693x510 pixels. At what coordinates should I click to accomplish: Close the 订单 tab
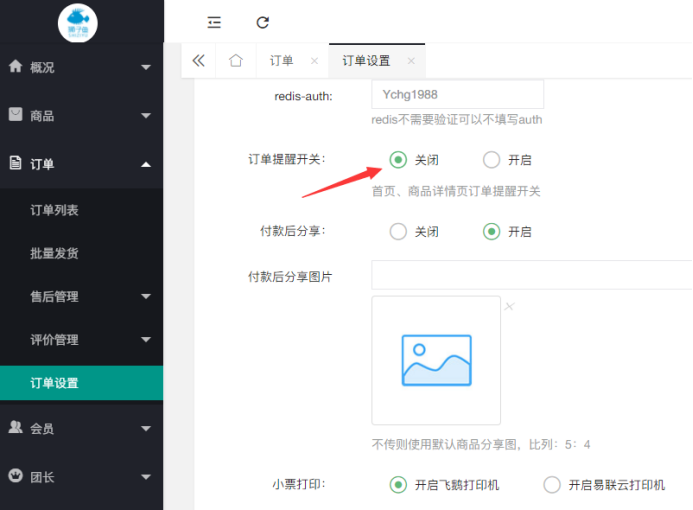[x=314, y=61]
